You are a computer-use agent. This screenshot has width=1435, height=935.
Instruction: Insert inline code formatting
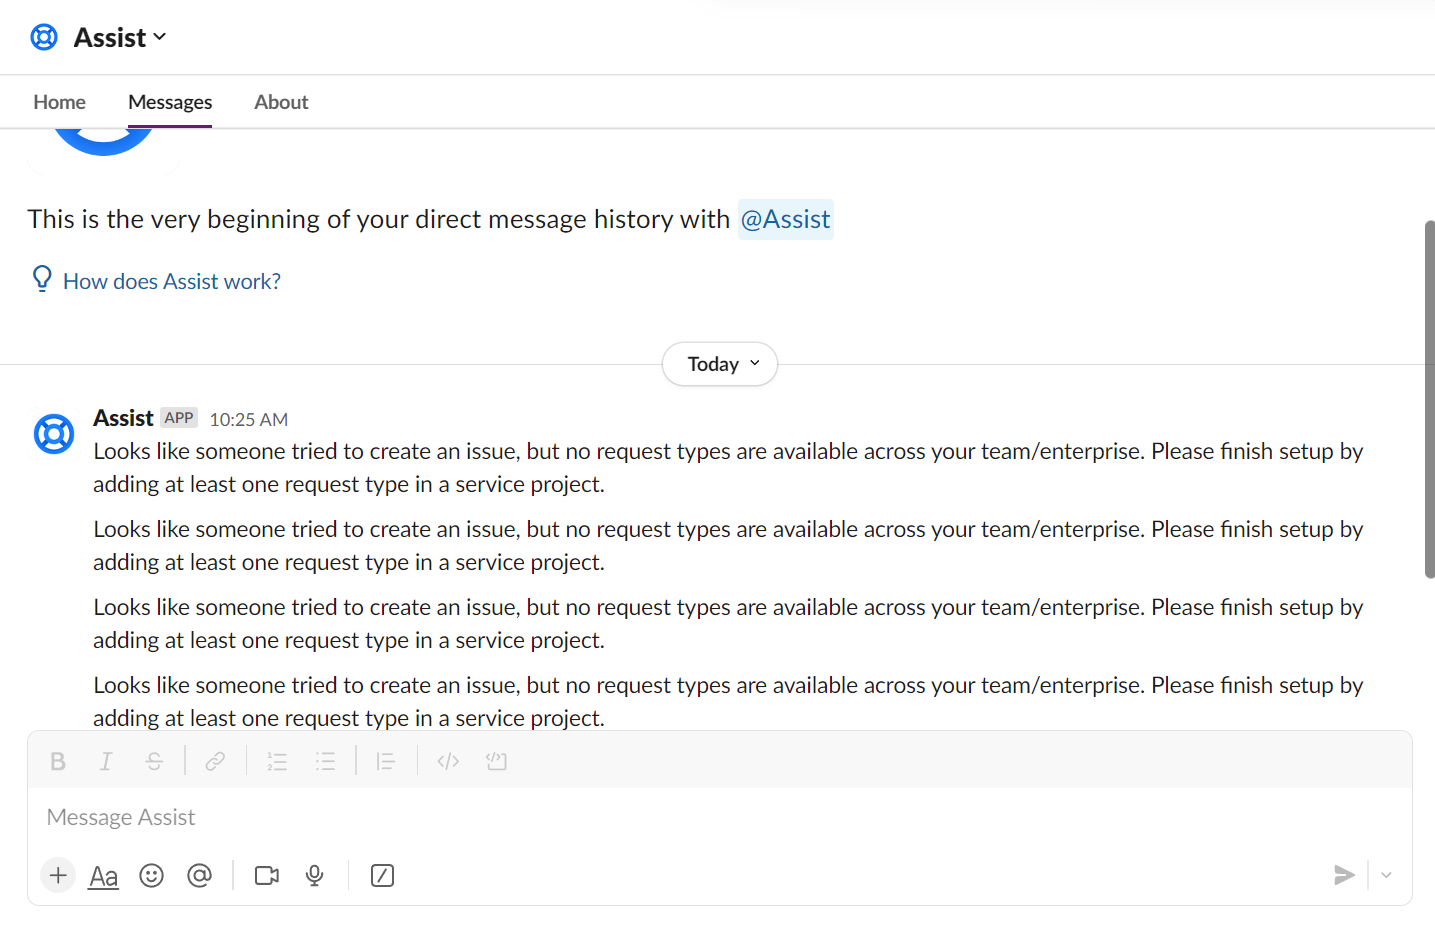point(448,761)
